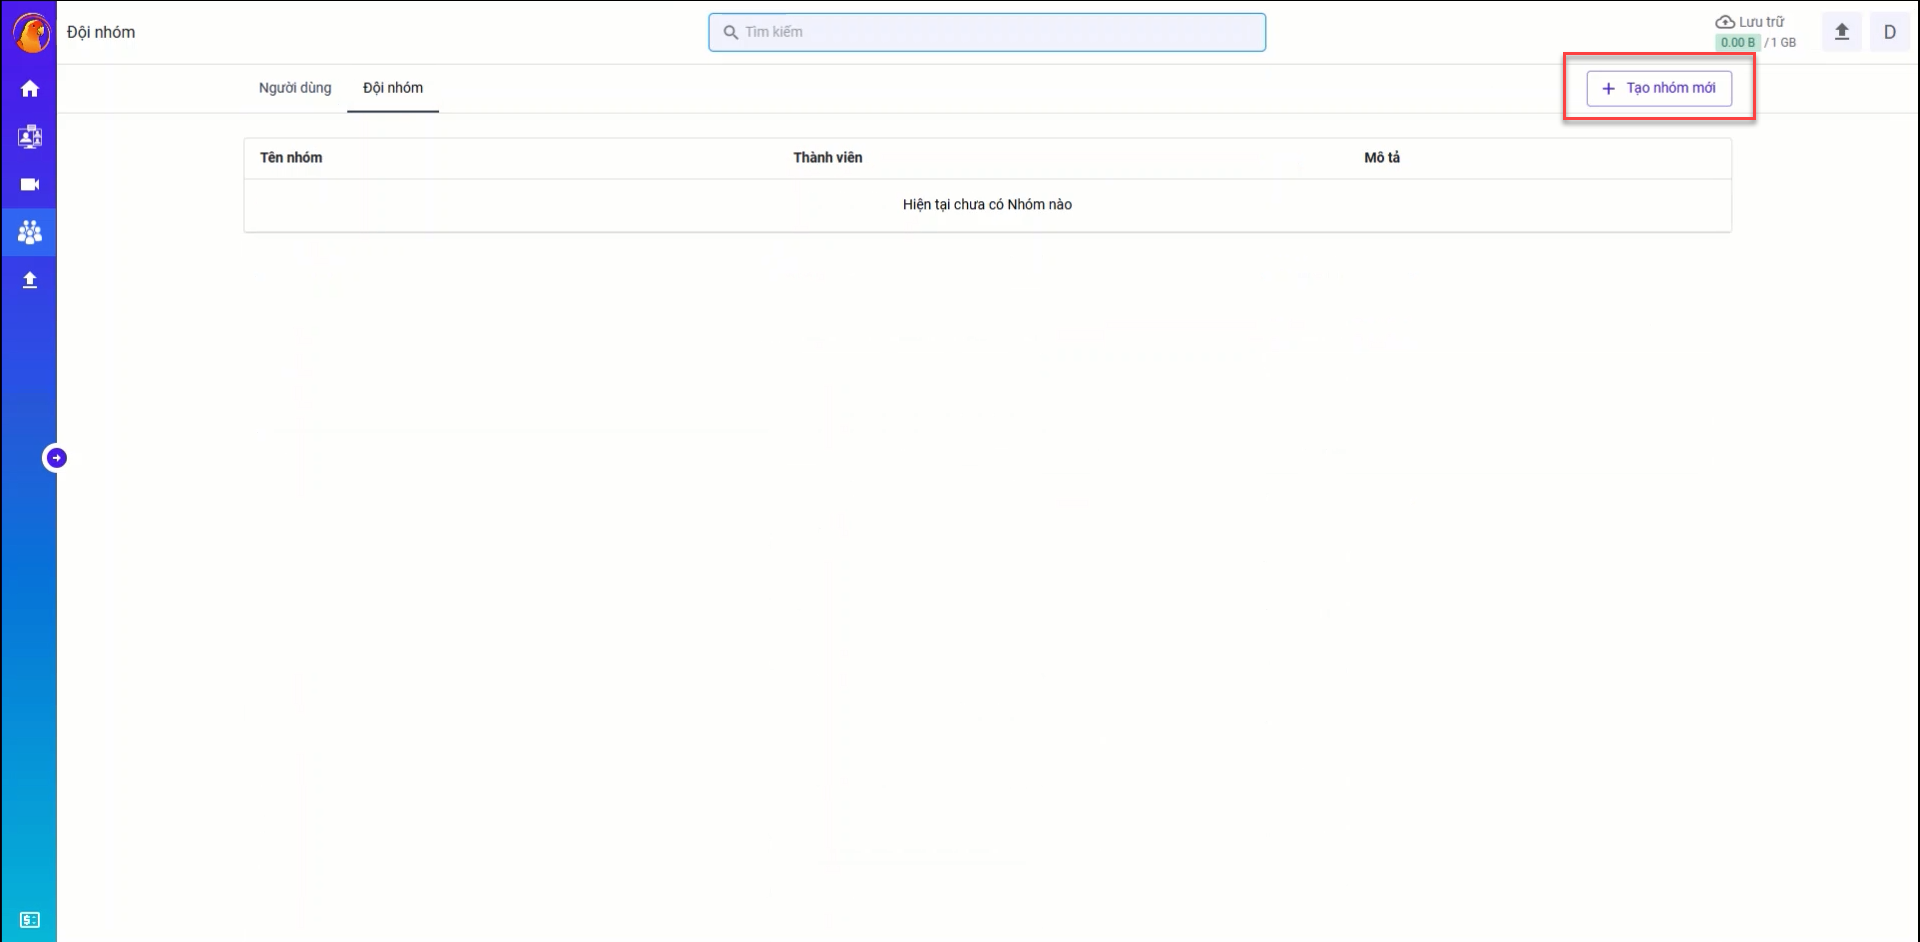Click the Lưu trữ cloud storage icon
Viewport: 1920px width, 942px height.
pos(1725,22)
